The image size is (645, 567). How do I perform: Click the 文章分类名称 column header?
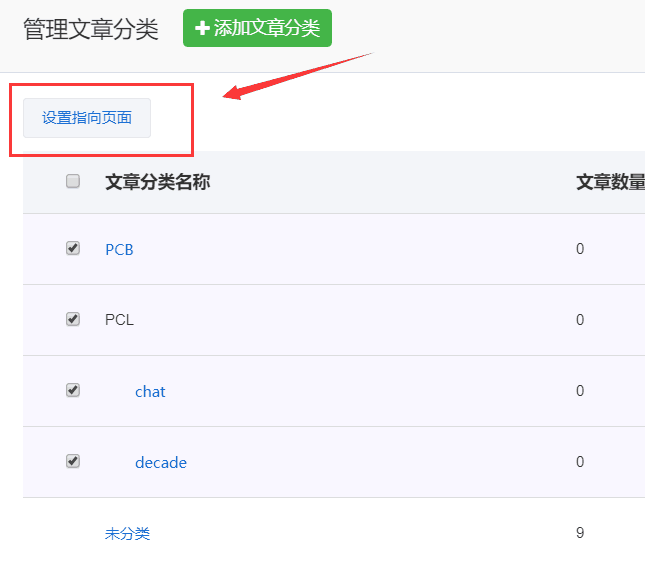[x=157, y=181]
